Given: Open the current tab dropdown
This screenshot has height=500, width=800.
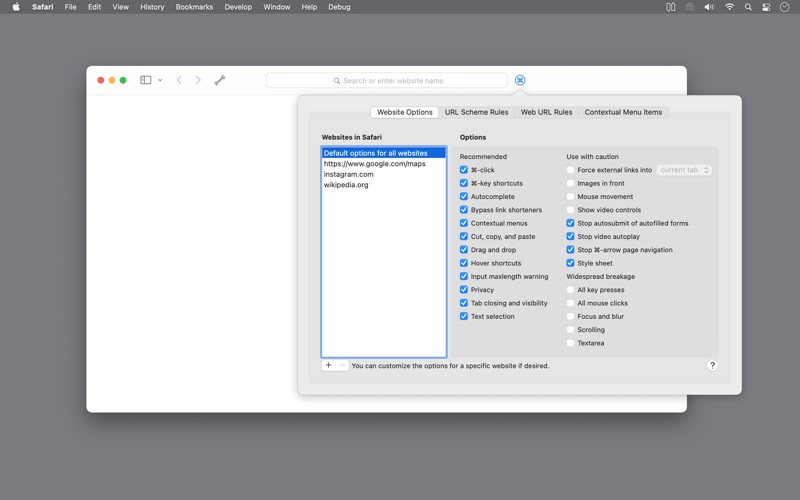Looking at the screenshot, I should point(684,170).
